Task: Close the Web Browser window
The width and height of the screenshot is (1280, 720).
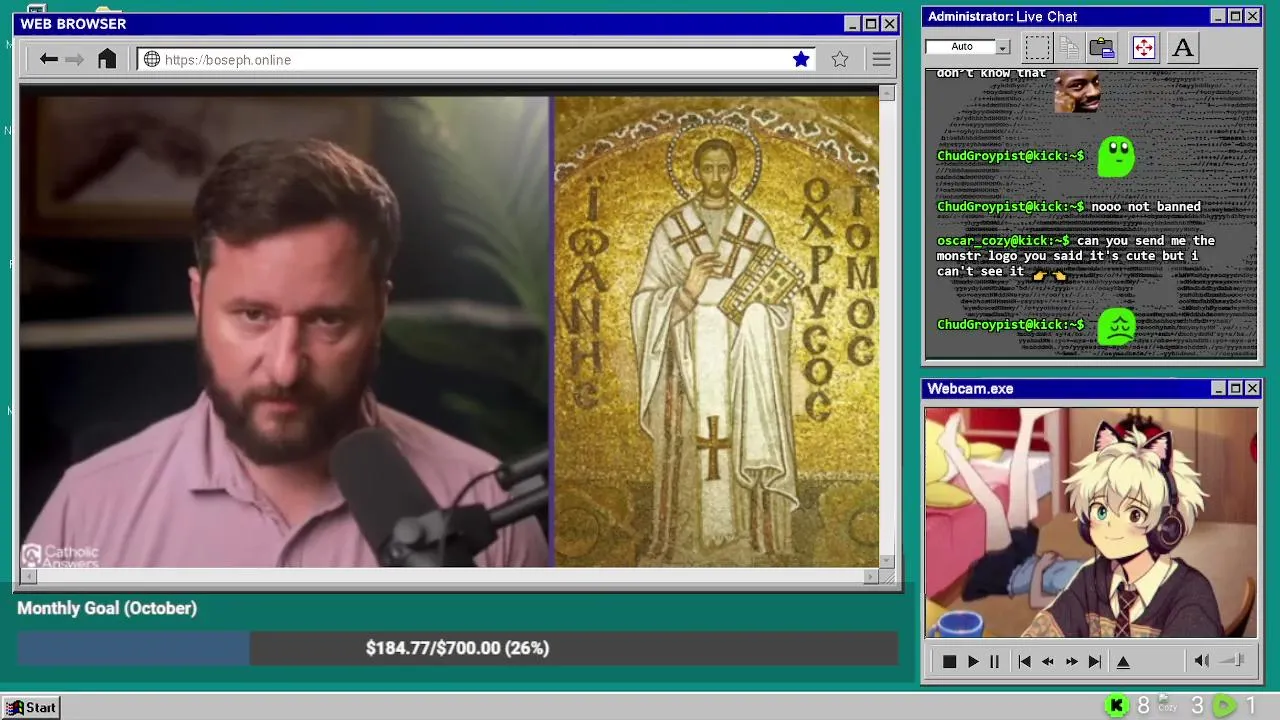Action: point(889,24)
